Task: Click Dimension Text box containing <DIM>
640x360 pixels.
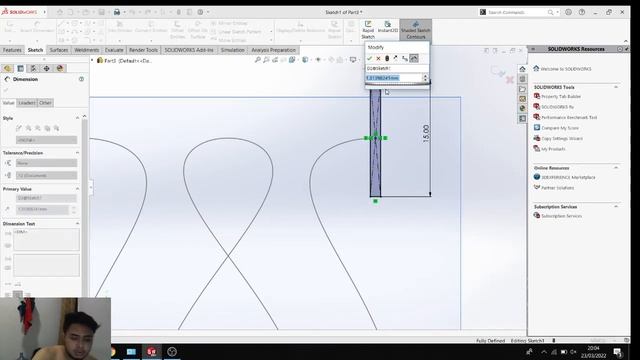Action: [x=46, y=239]
